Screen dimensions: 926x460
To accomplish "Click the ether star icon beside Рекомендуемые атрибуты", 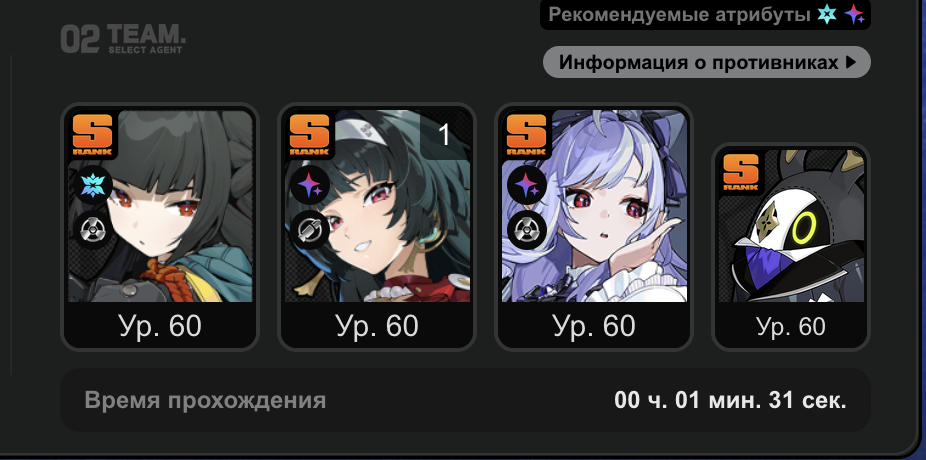I will [x=854, y=14].
